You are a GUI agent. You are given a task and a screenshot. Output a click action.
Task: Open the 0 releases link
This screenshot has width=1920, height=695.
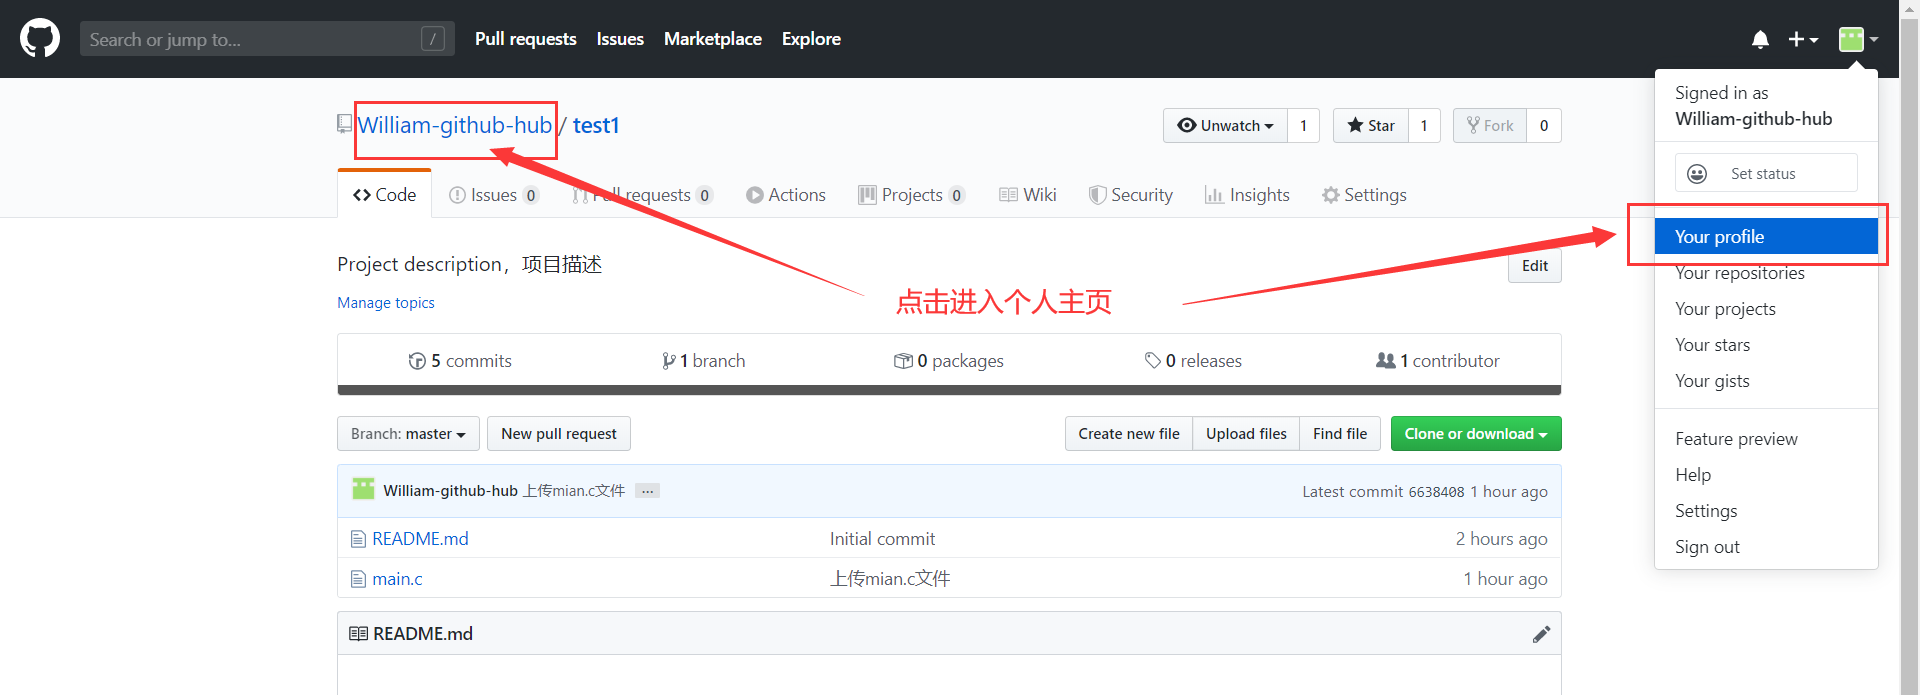[1193, 361]
